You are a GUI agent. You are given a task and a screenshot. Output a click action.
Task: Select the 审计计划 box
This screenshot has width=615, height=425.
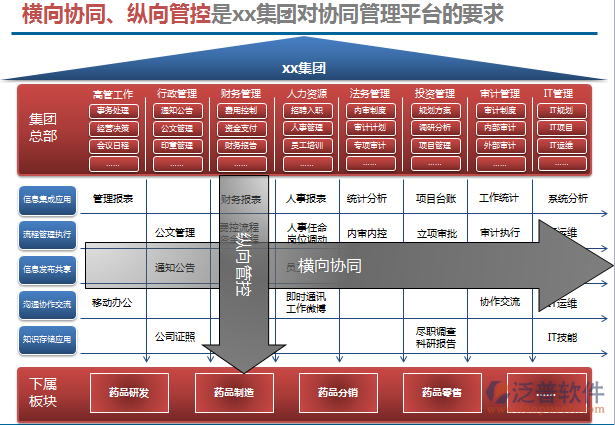(371, 128)
